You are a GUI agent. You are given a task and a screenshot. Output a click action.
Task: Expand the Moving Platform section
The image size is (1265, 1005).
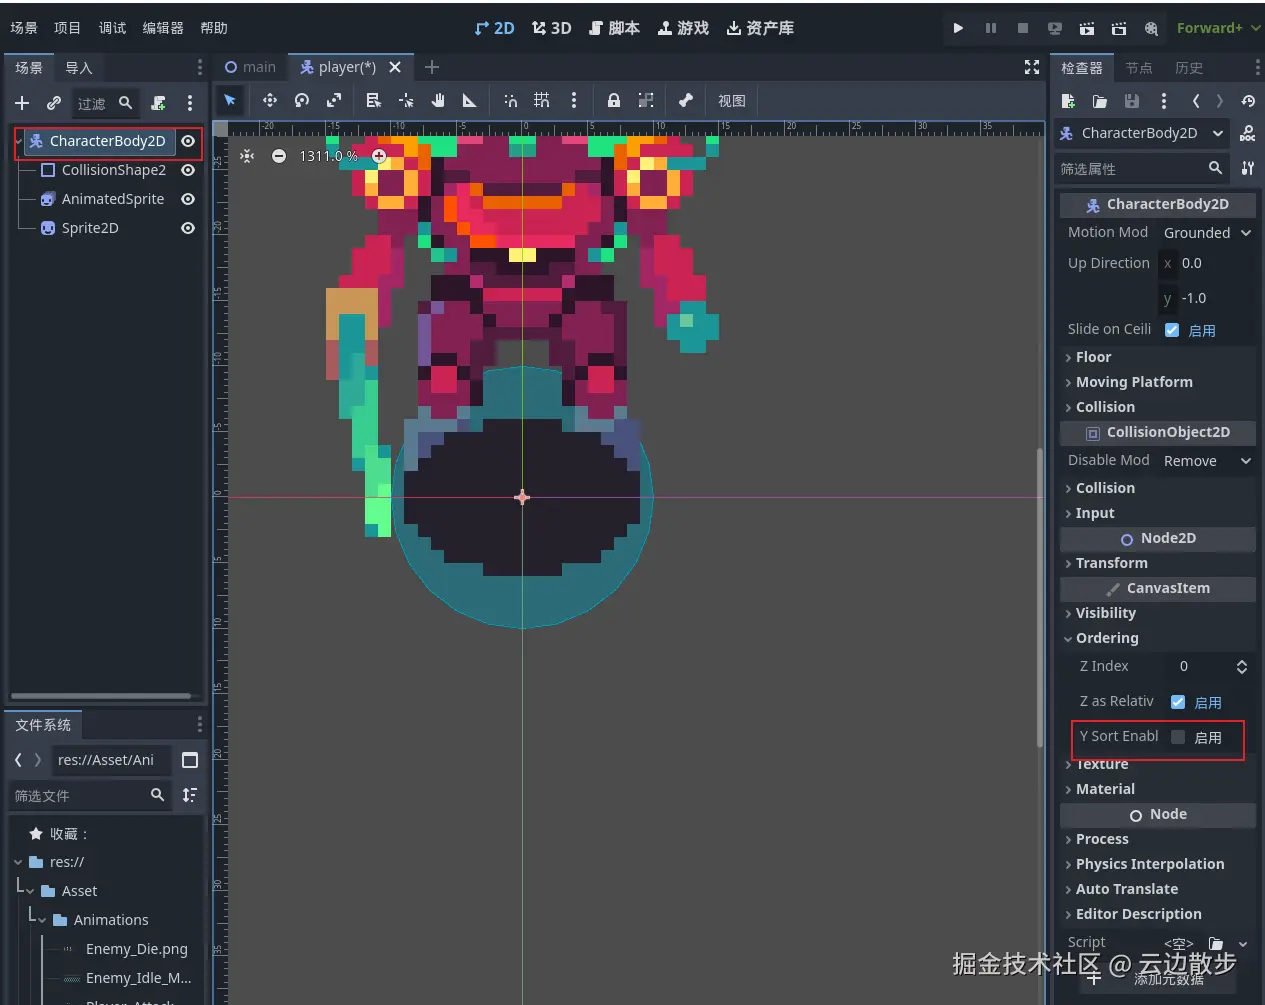(x=1133, y=382)
